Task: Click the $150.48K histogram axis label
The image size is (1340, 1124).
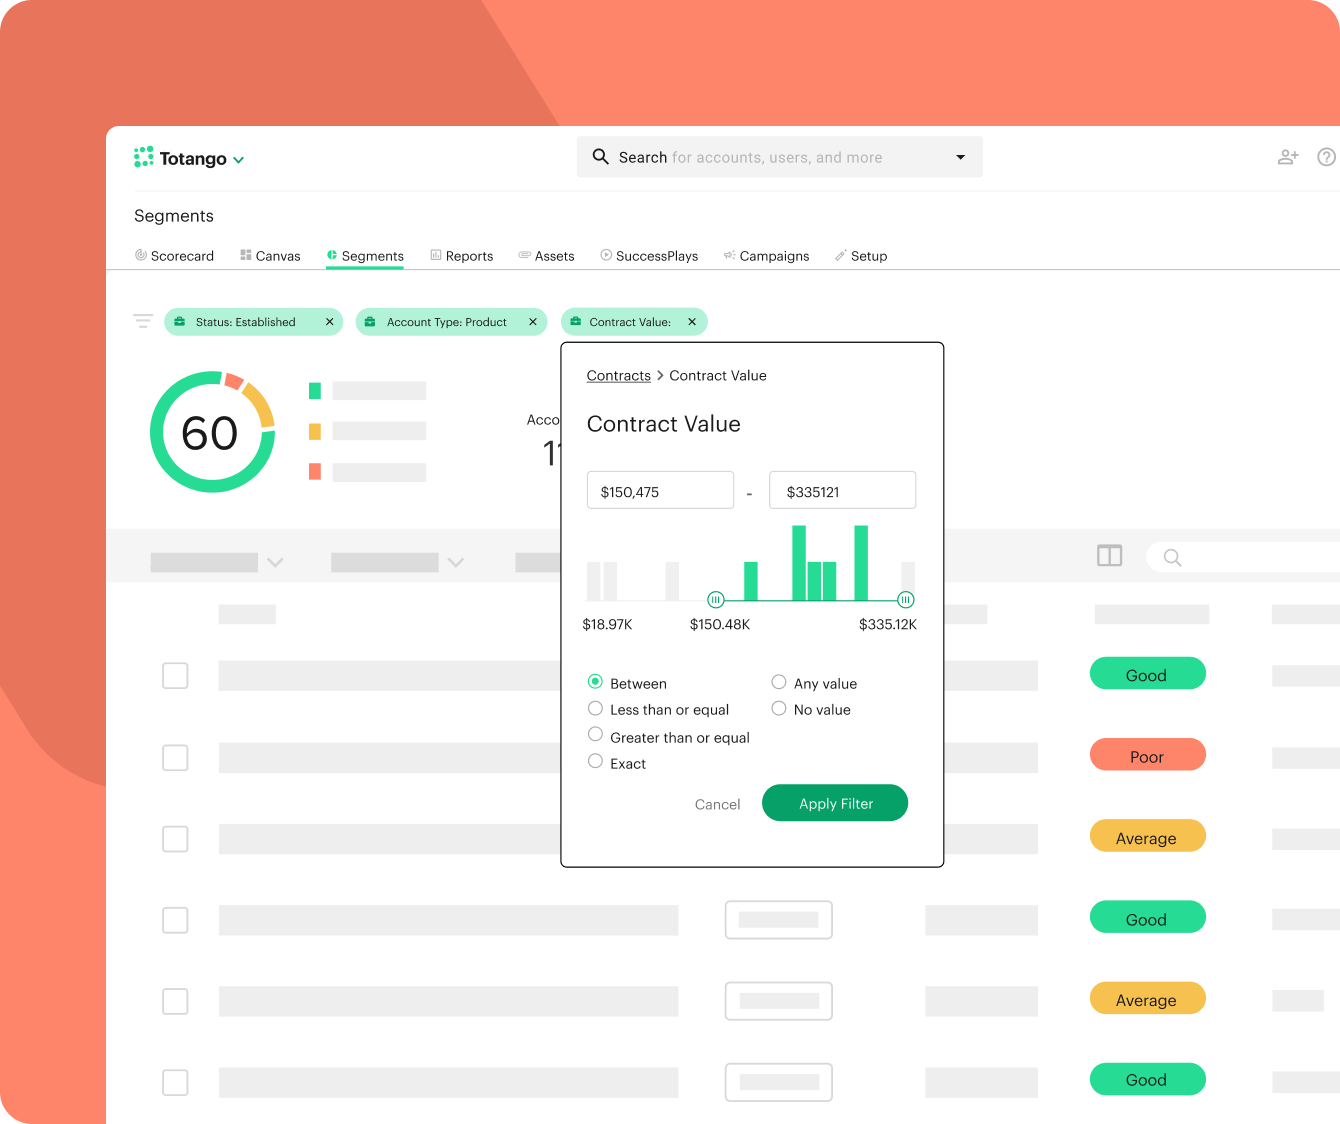Action: point(719,625)
